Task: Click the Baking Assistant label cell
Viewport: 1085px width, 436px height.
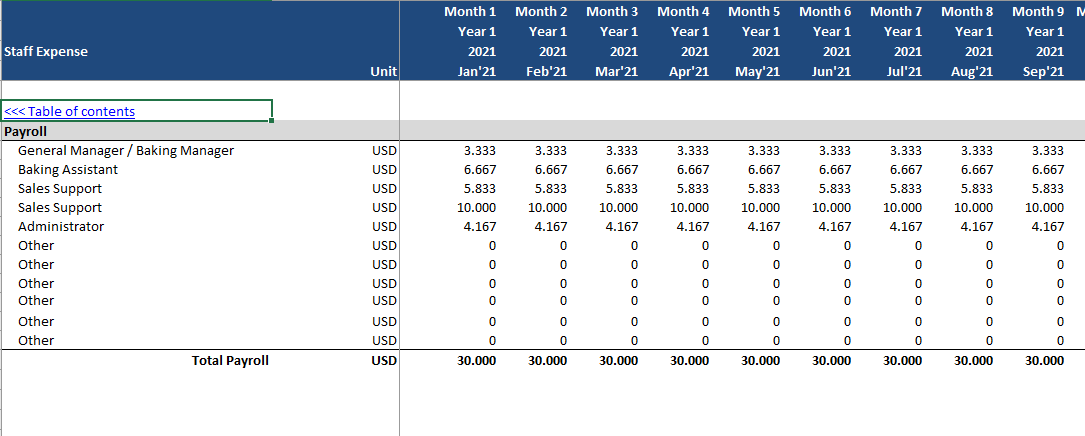Action: pos(68,170)
